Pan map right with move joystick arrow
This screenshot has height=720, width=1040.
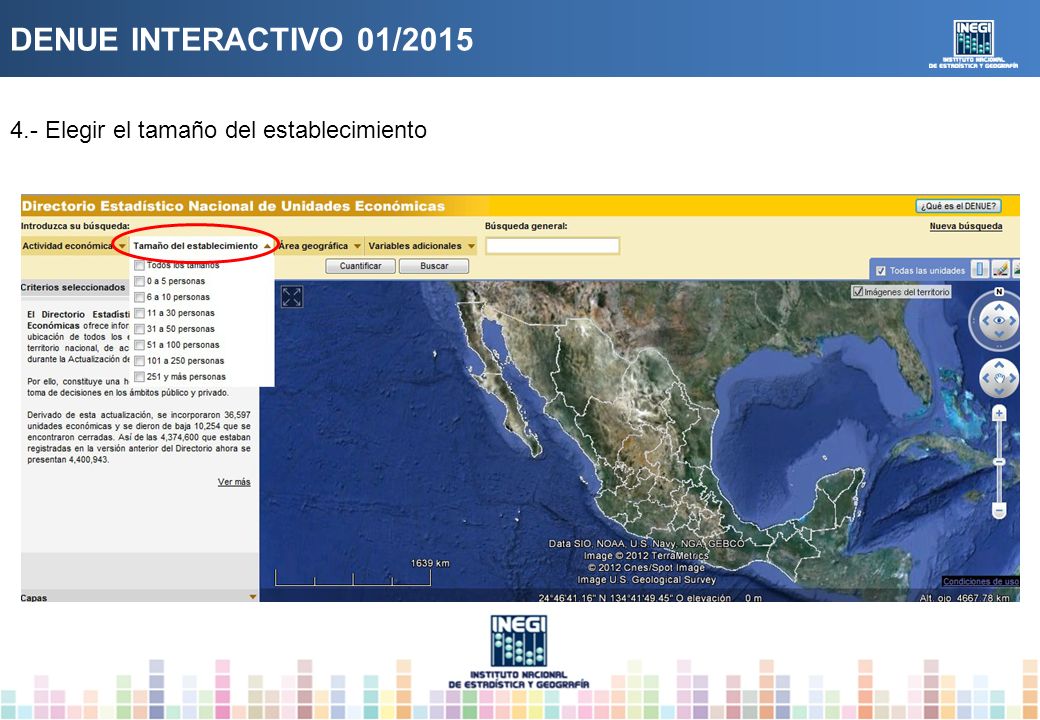(x=1013, y=379)
